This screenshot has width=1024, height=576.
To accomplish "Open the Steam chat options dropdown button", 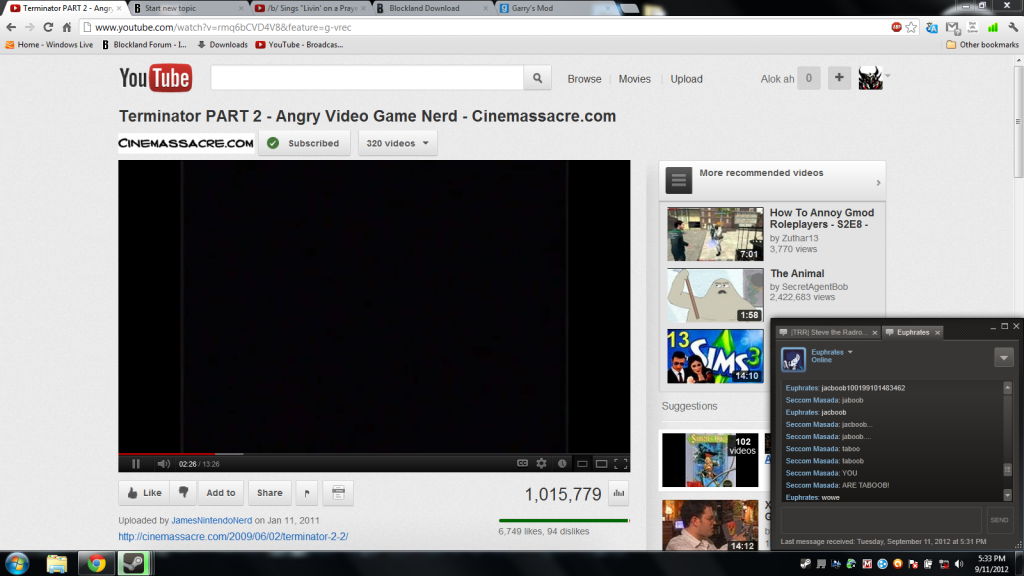I will coord(1004,357).
